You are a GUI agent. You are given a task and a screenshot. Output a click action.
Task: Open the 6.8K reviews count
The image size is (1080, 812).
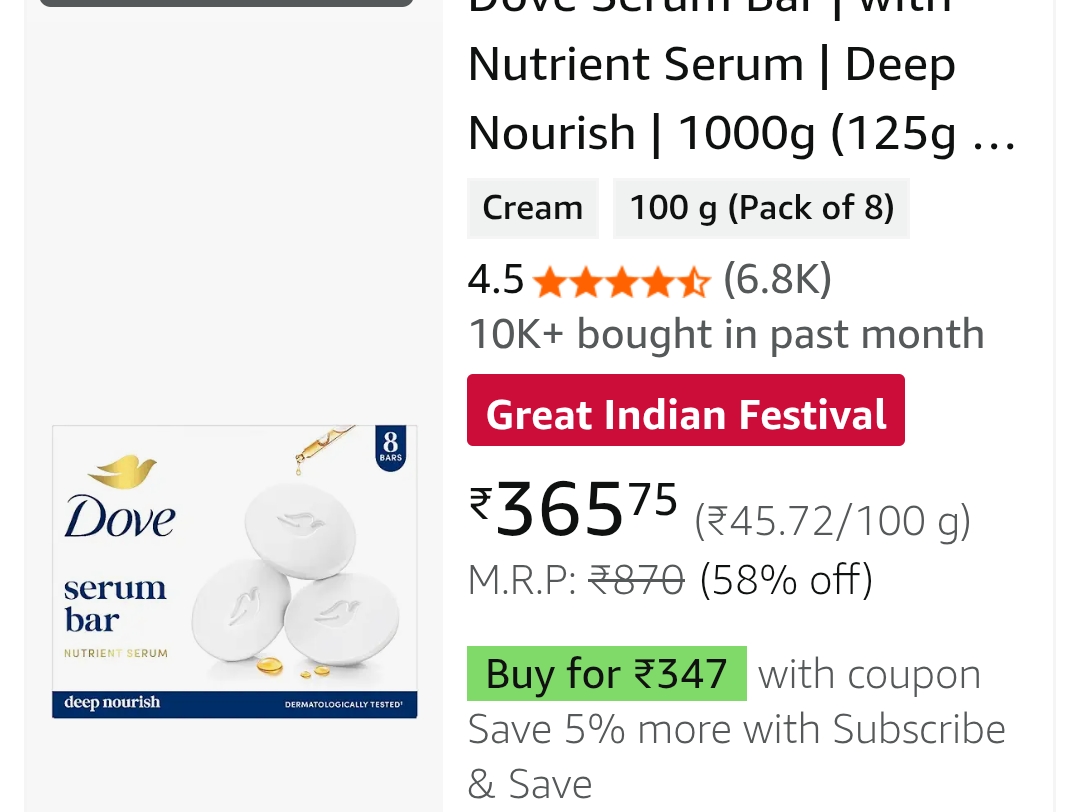(777, 280)
